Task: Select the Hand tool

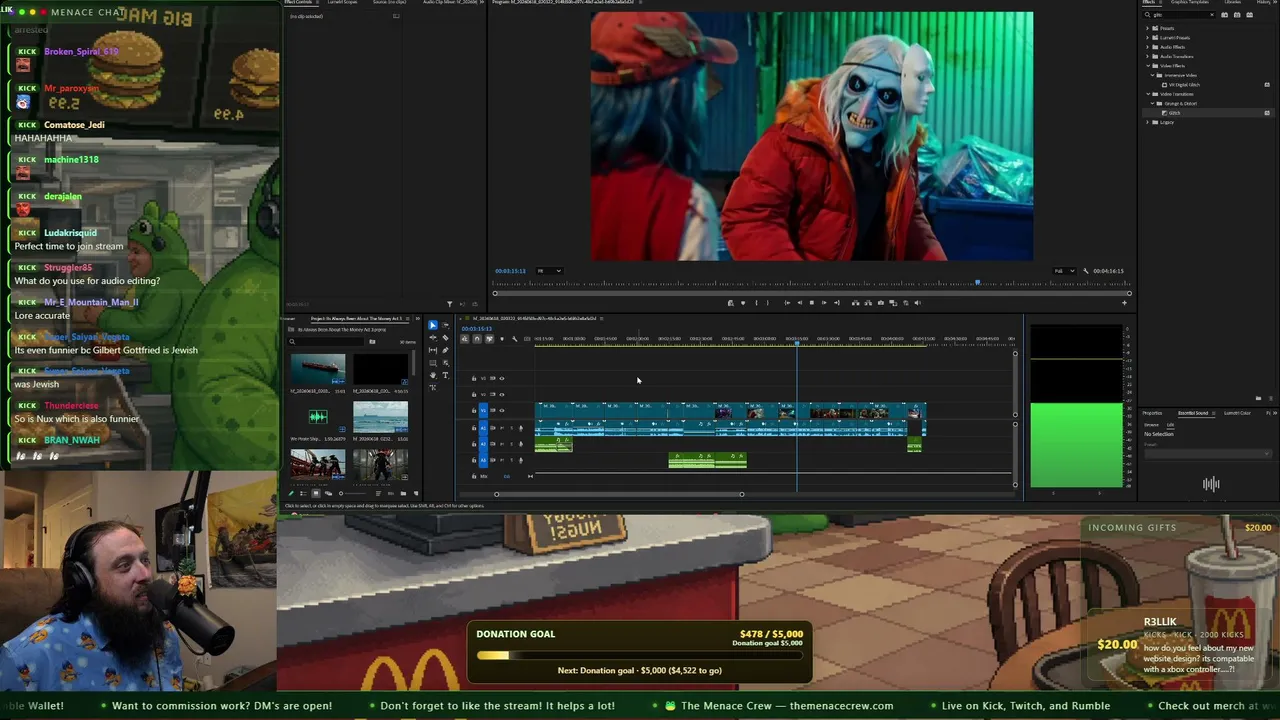Action: tap(433, 375)
